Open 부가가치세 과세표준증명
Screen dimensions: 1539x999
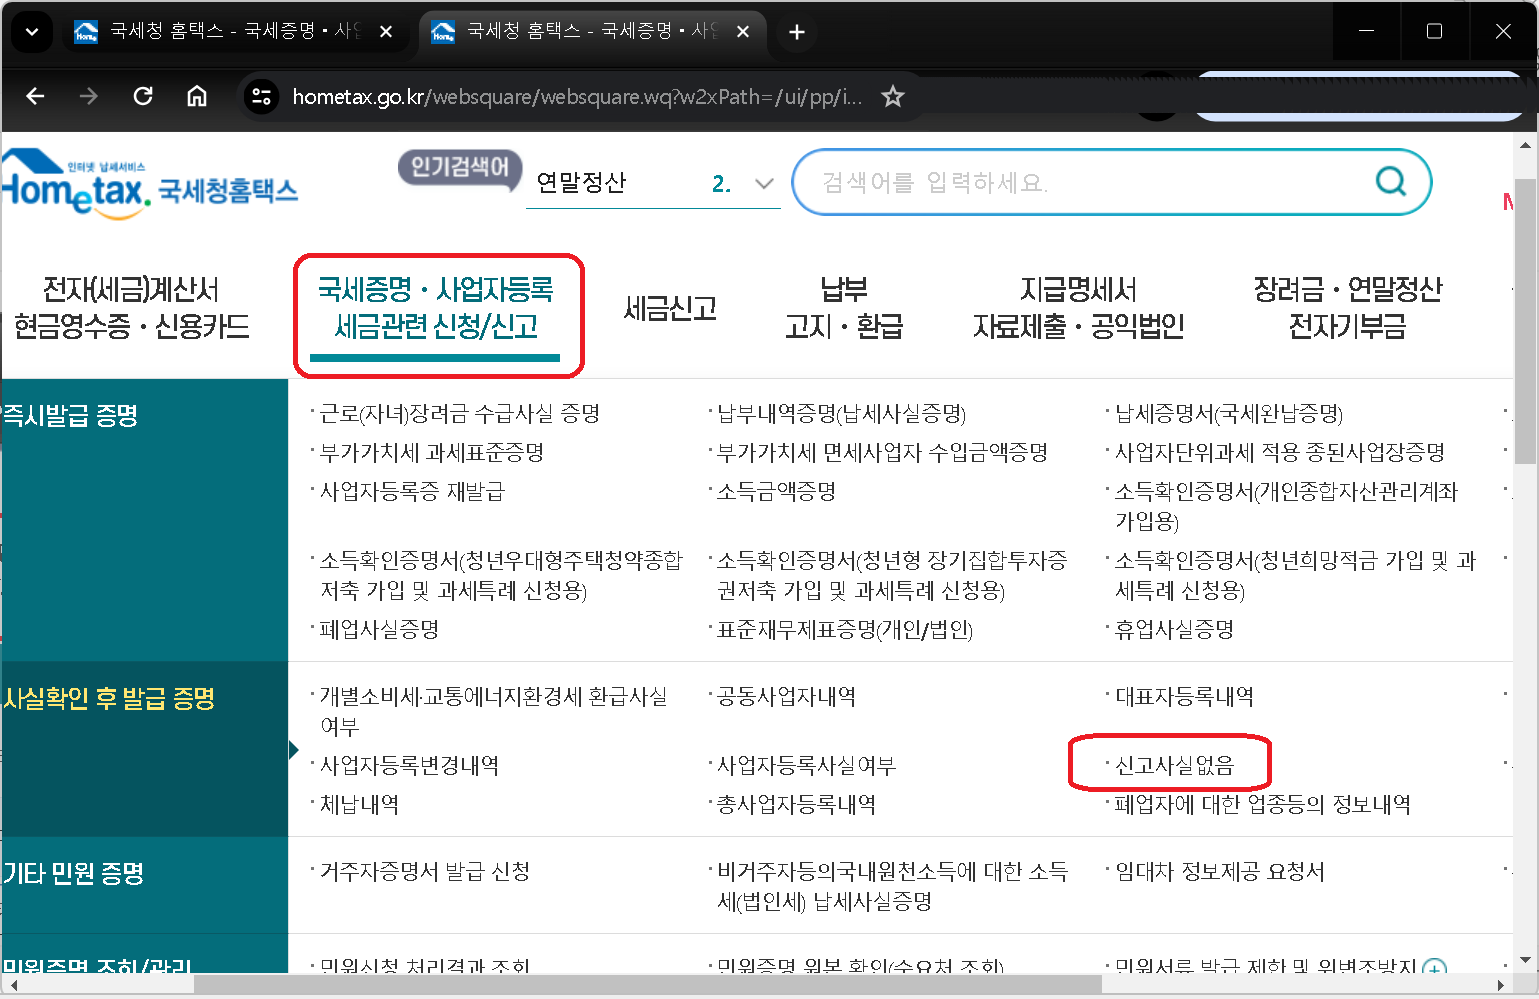[x=431, y=453]
